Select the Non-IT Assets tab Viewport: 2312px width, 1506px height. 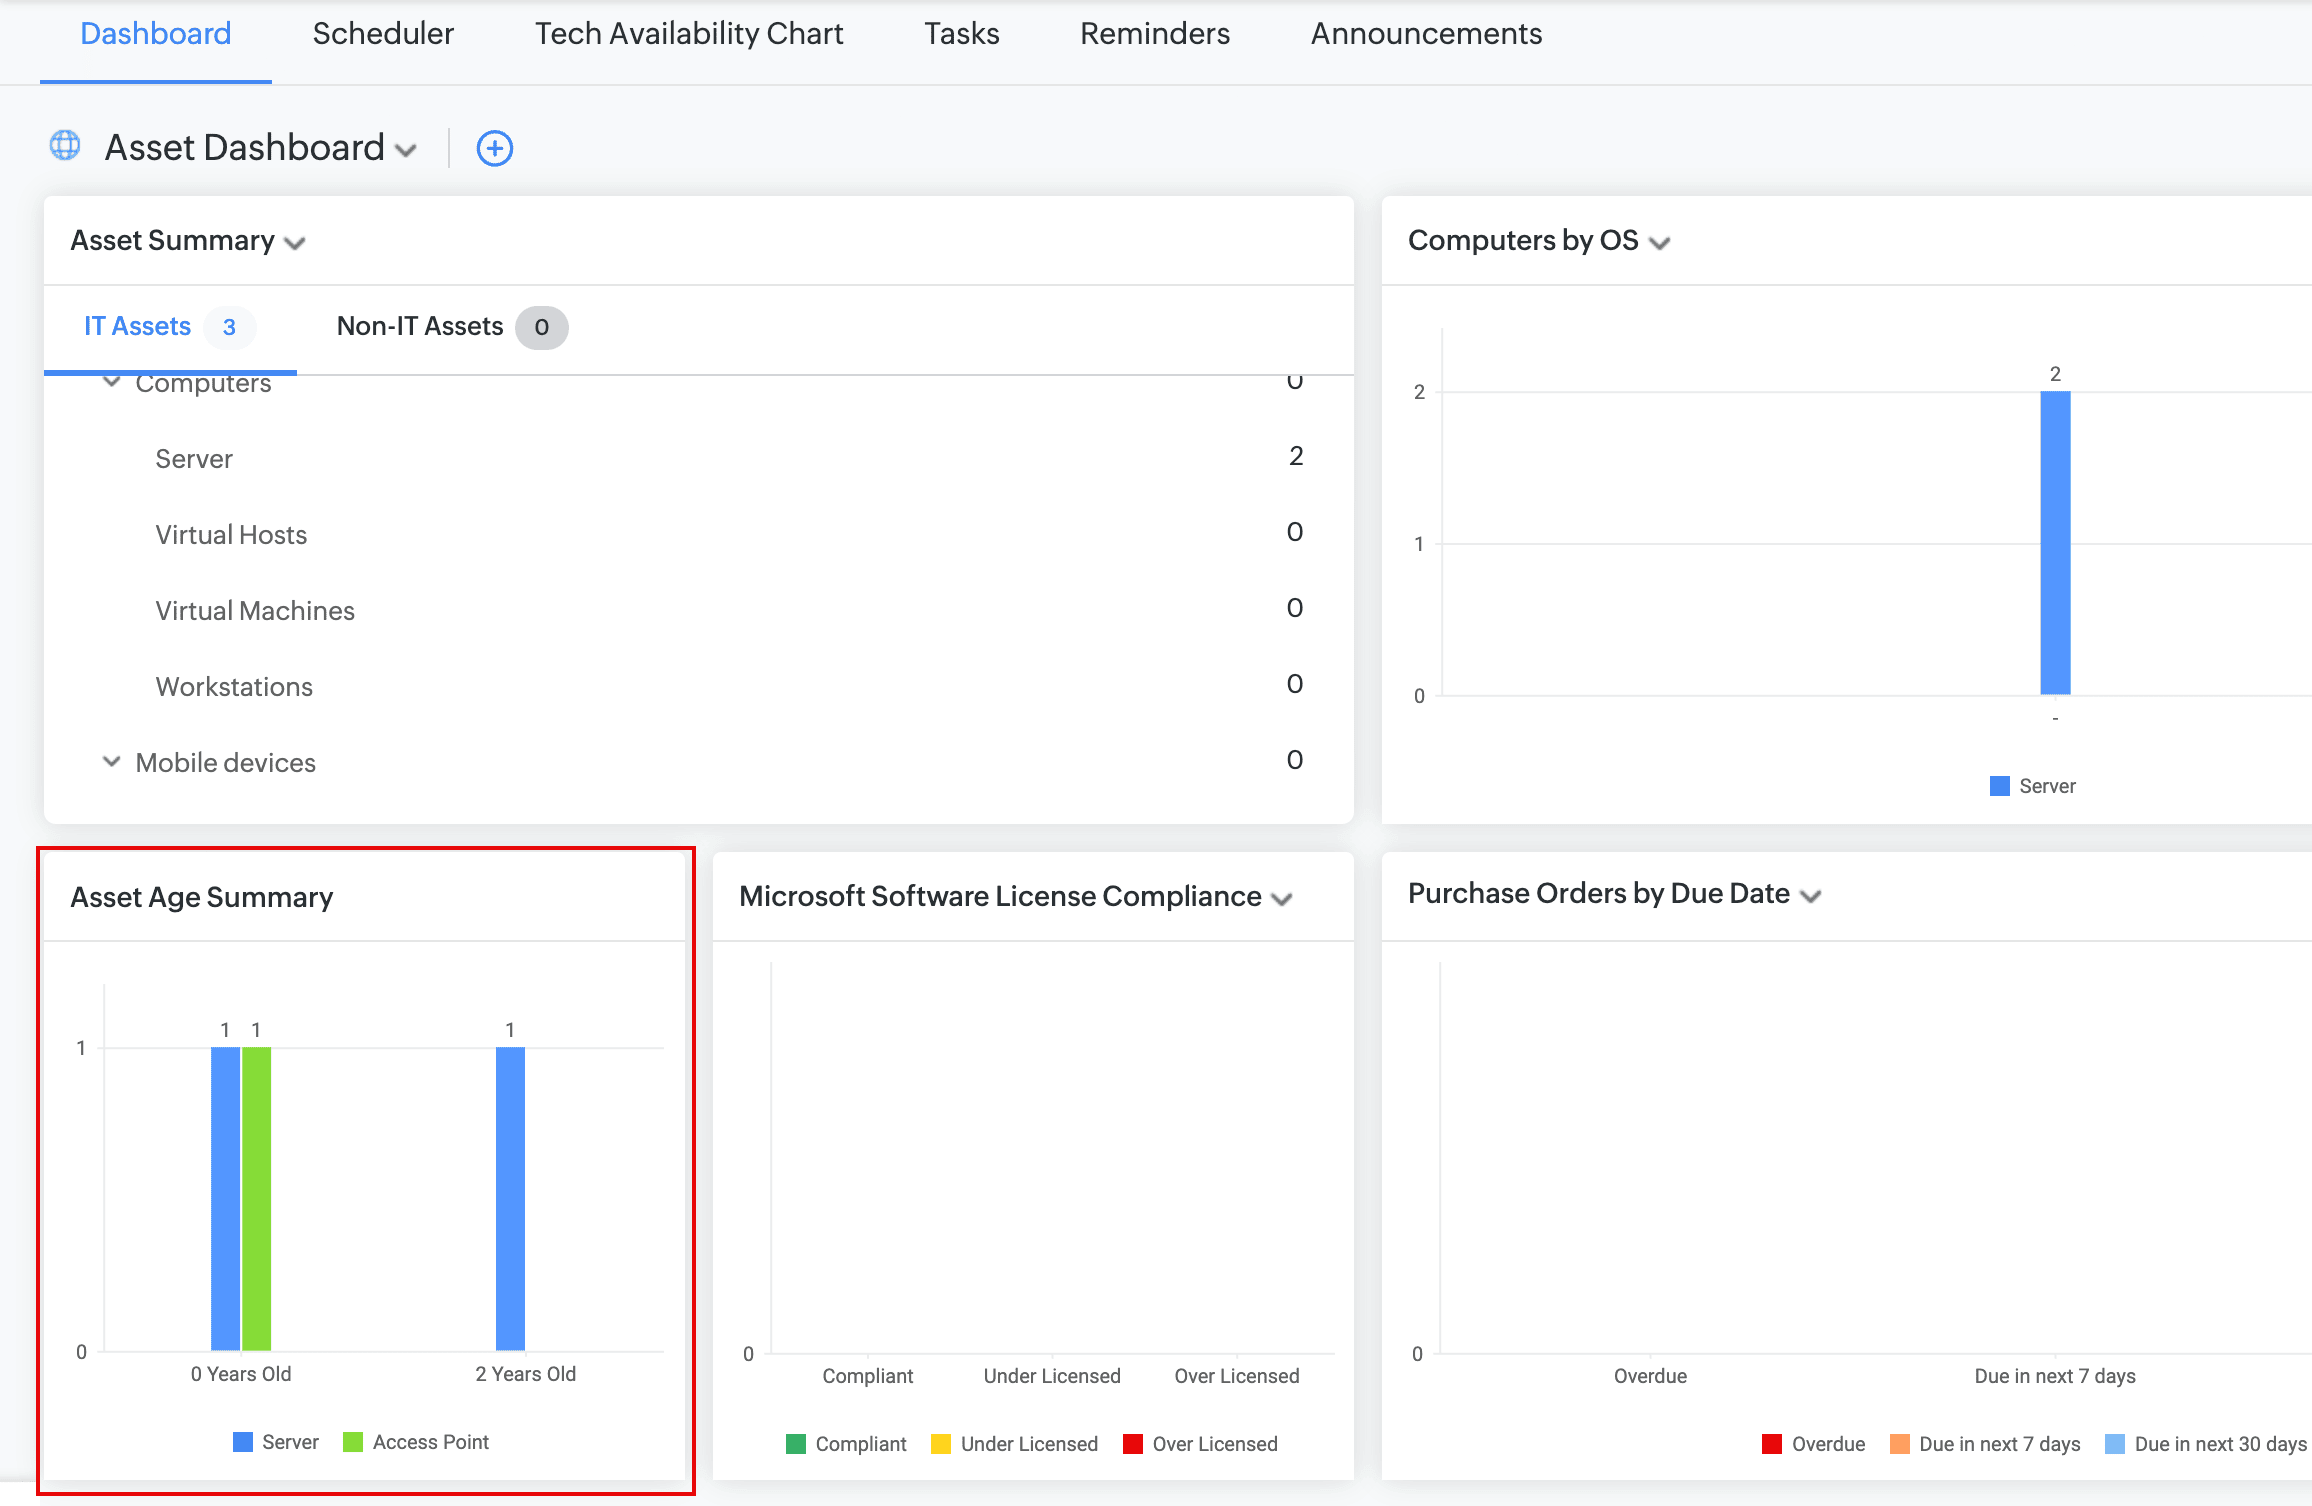point(420,327)
